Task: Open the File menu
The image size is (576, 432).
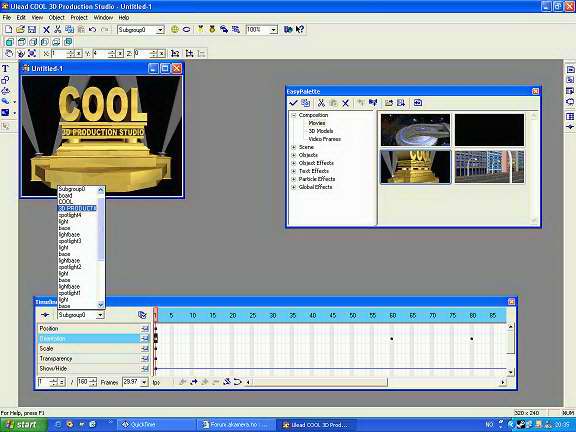Action: (x=7, y=17)
